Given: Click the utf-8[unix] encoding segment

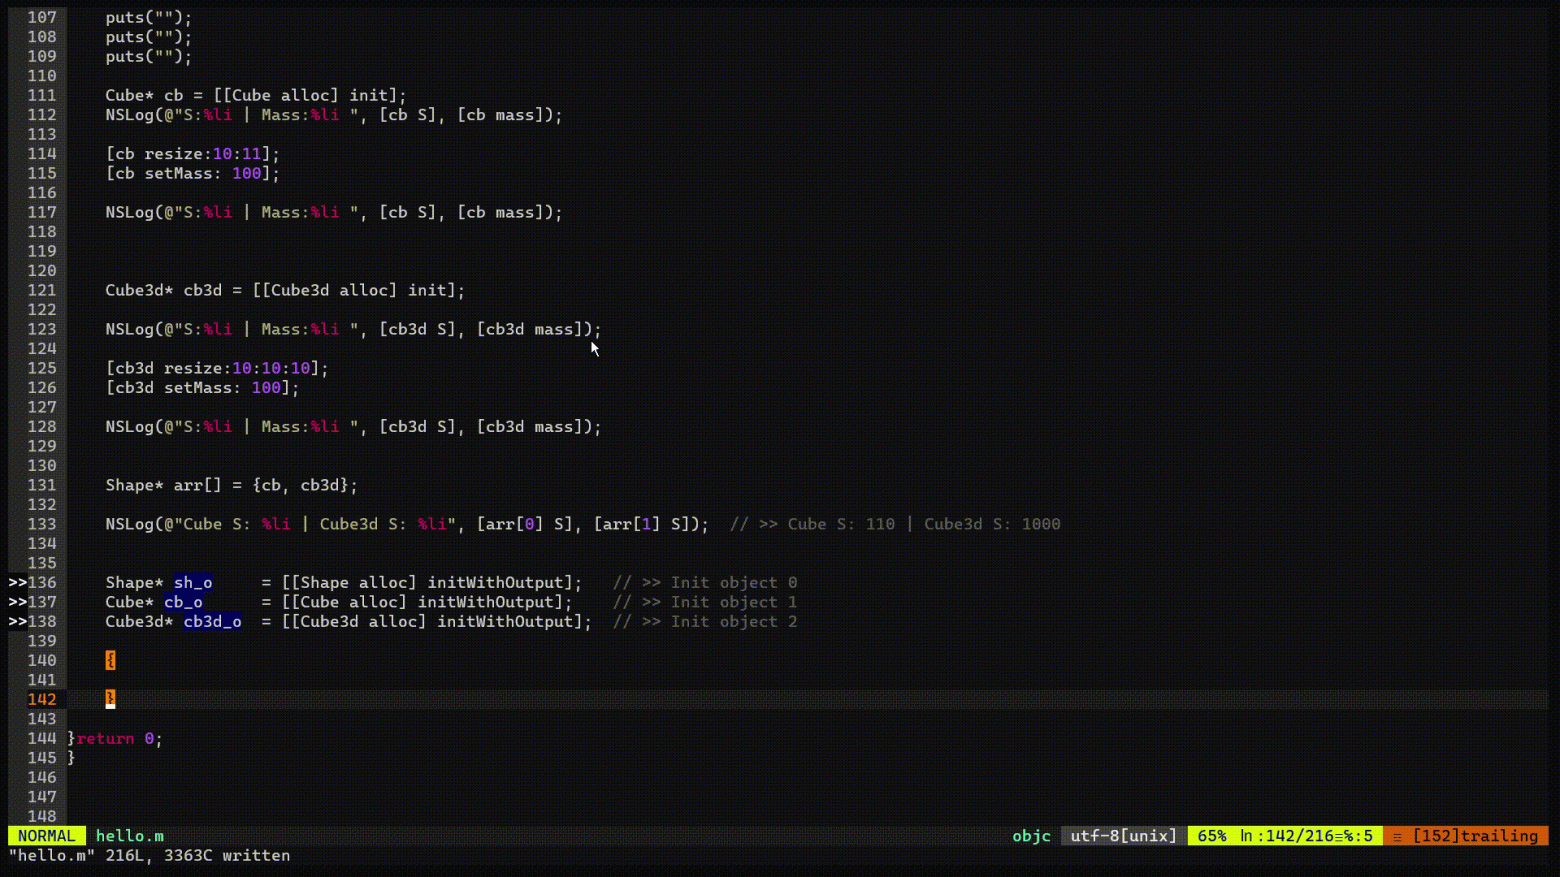Looking at the screenshot, I should tap(1124, 836).
